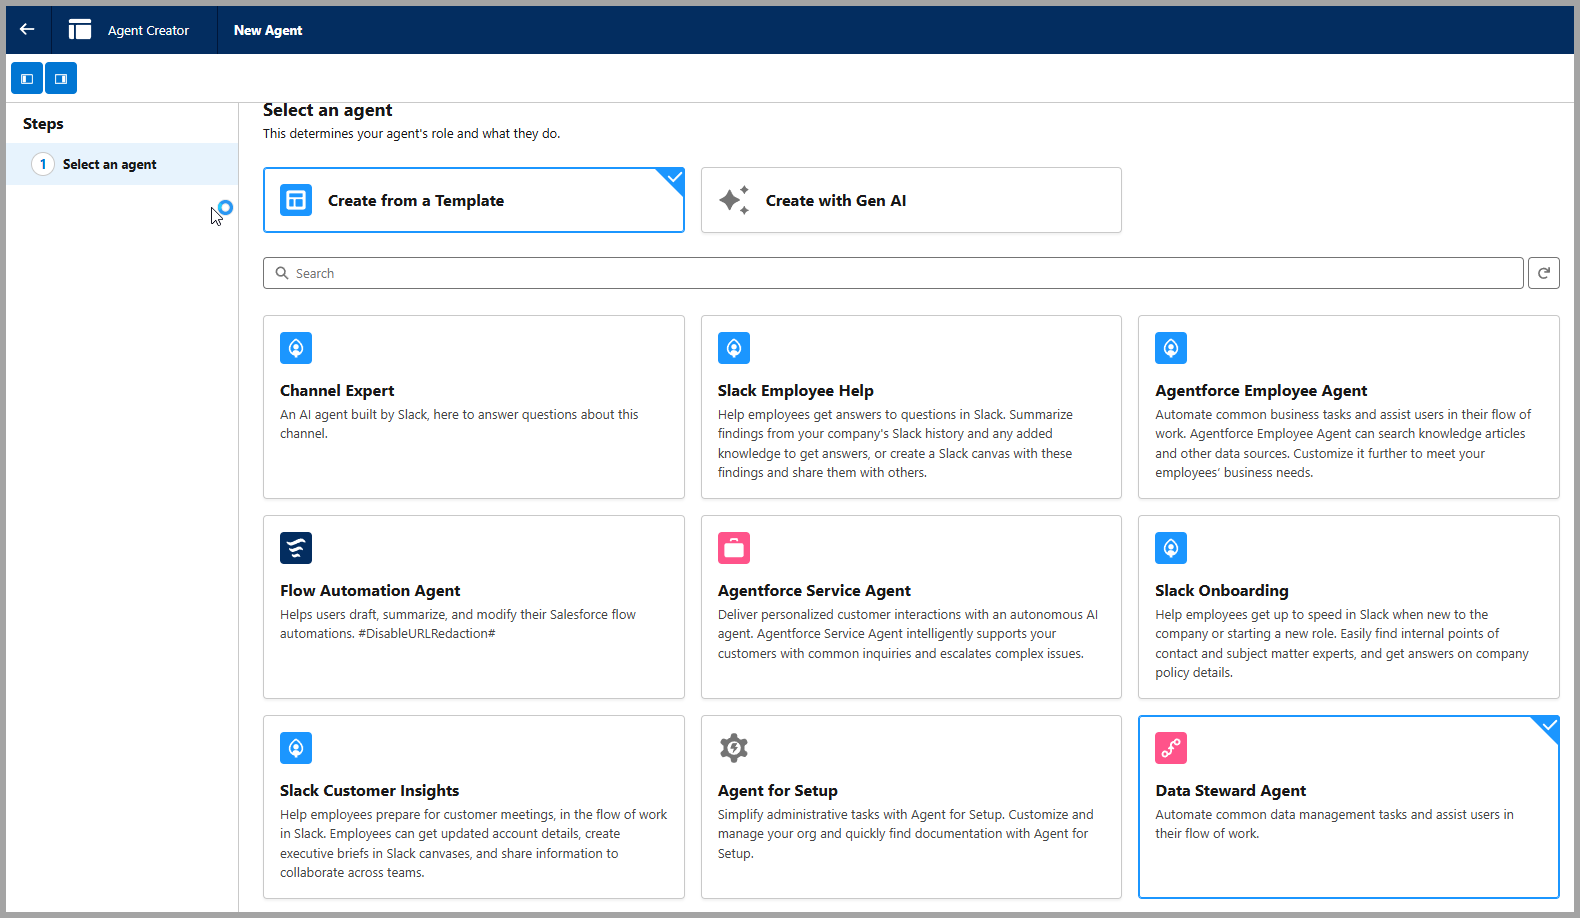Choose Create from a Template option
This screenshot has width=1580, height=918.
(x=474, y=200)
